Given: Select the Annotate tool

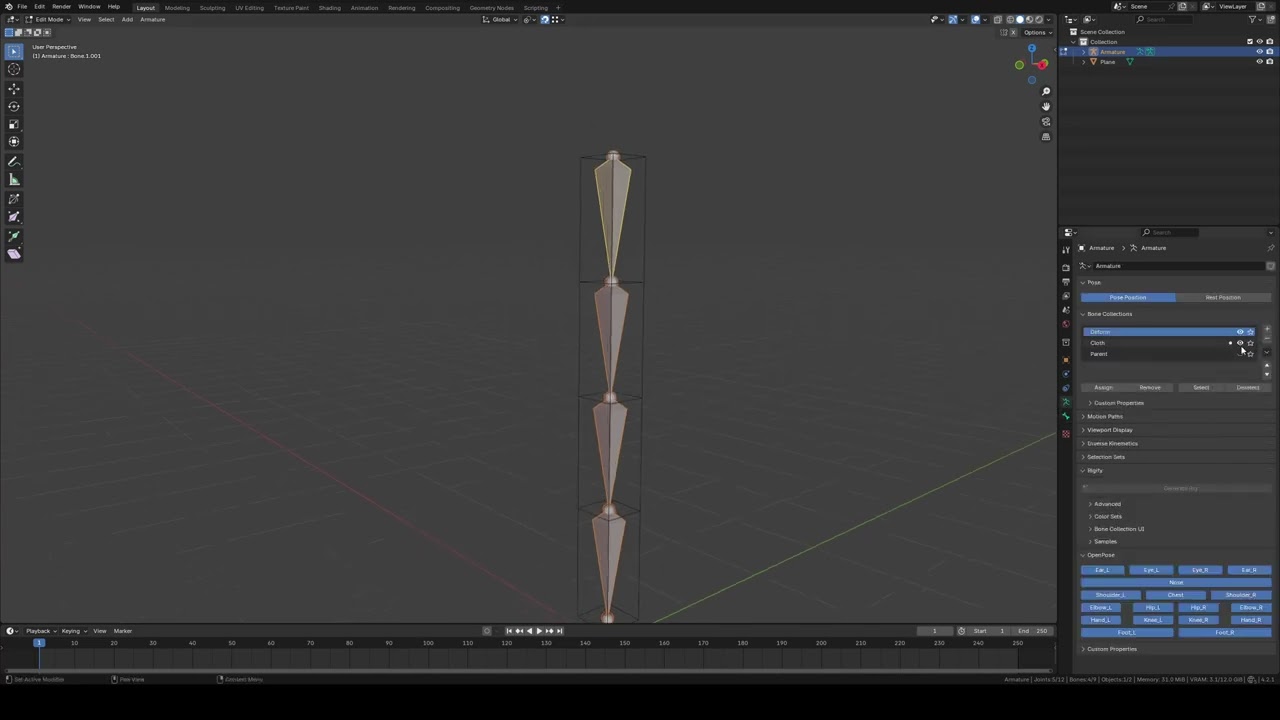Looking at the screenshot, I should pos(14,162).
